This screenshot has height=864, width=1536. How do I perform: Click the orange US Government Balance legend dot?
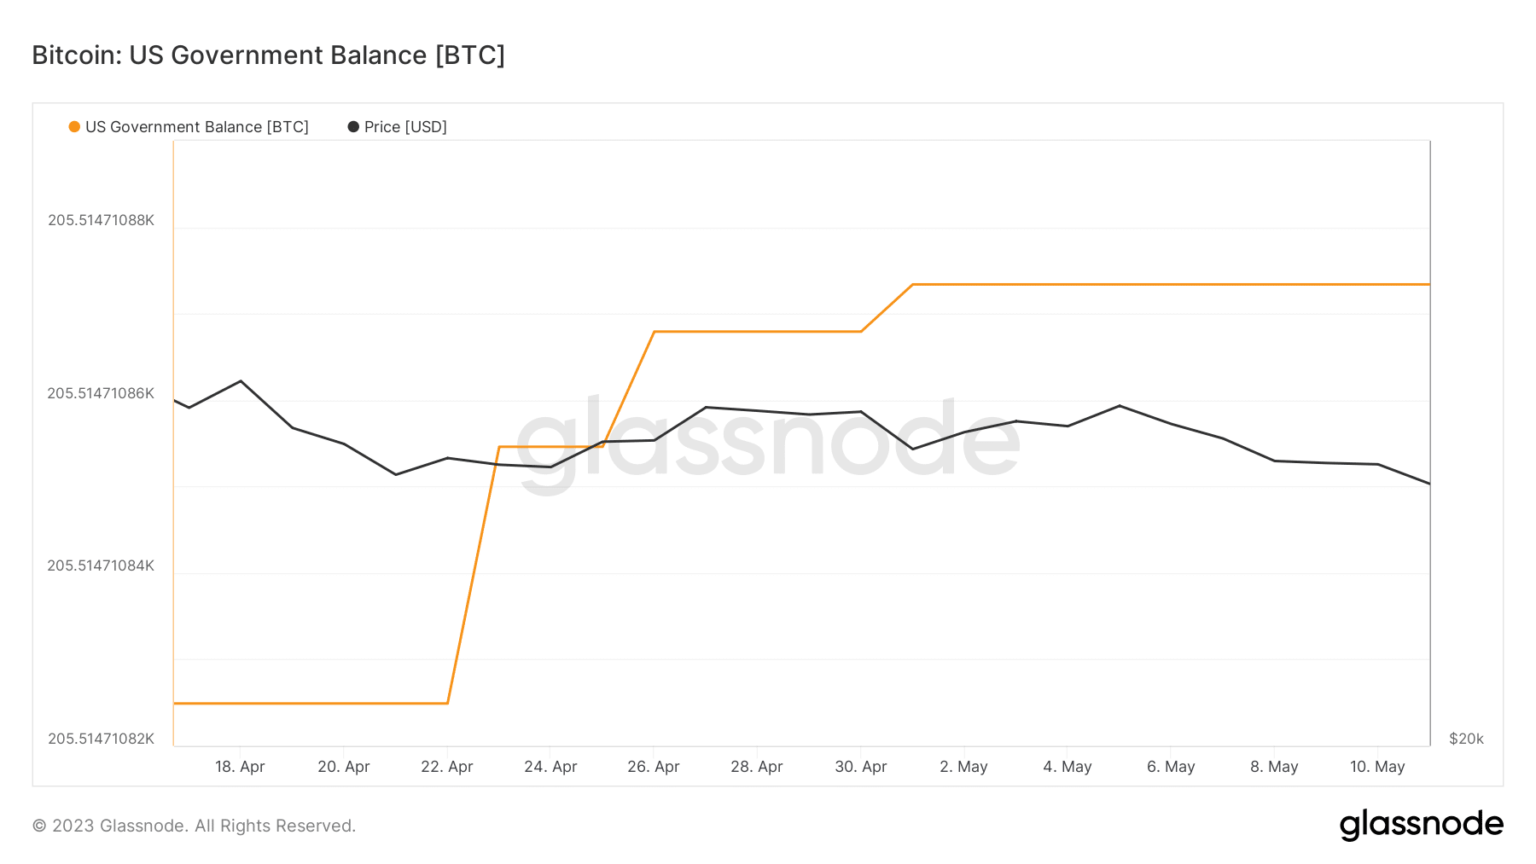coord(74,127)
